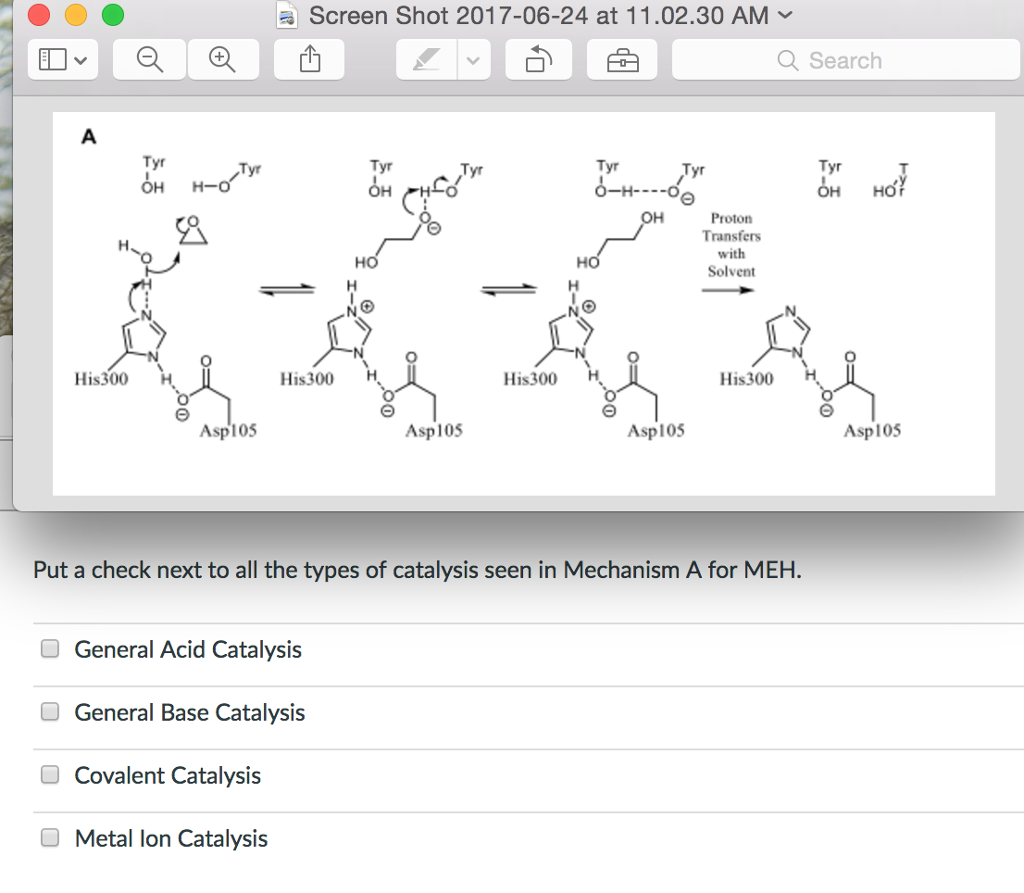
Task: Check the Metal Ion Catalysis option
Action: [x=49, y=837]
